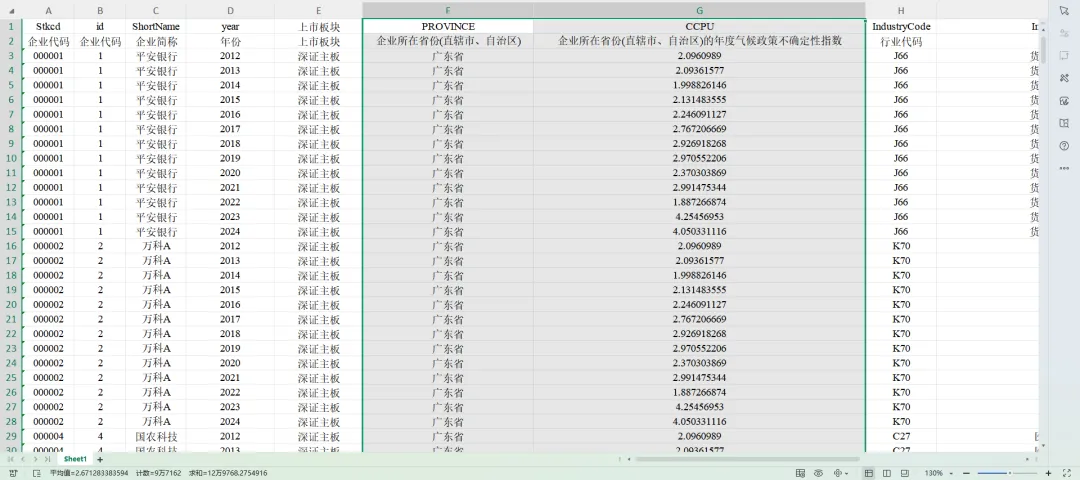
Task: Open reading mode crosshair dropdown in status bar
Action: click(840, 473)
